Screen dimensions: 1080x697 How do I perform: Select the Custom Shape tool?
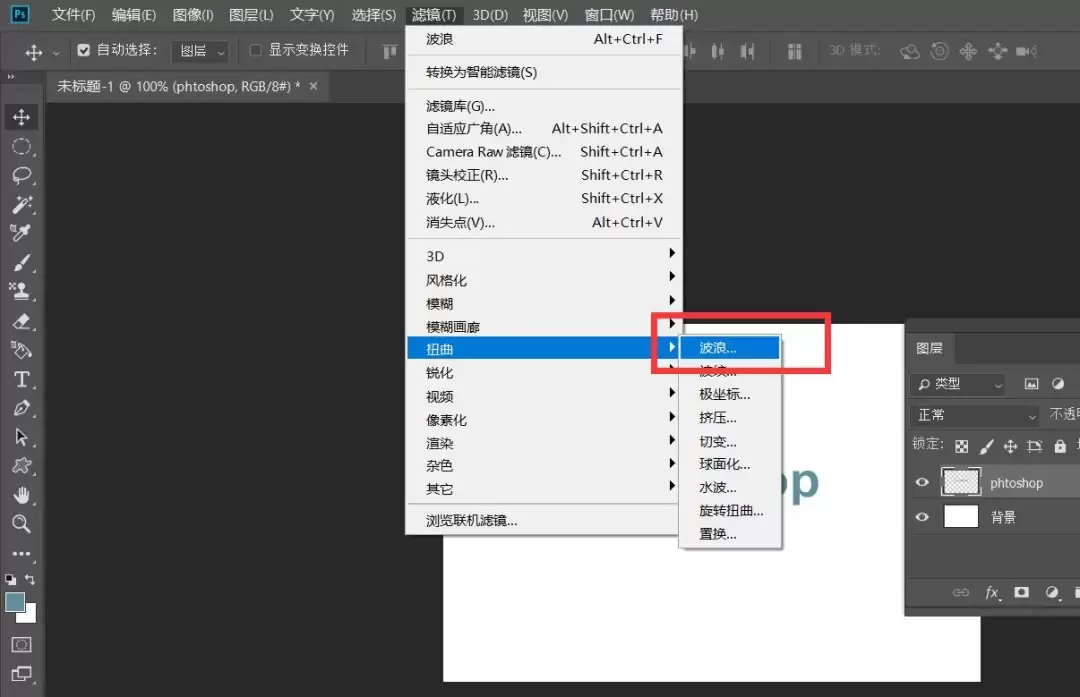coord(21,466)
